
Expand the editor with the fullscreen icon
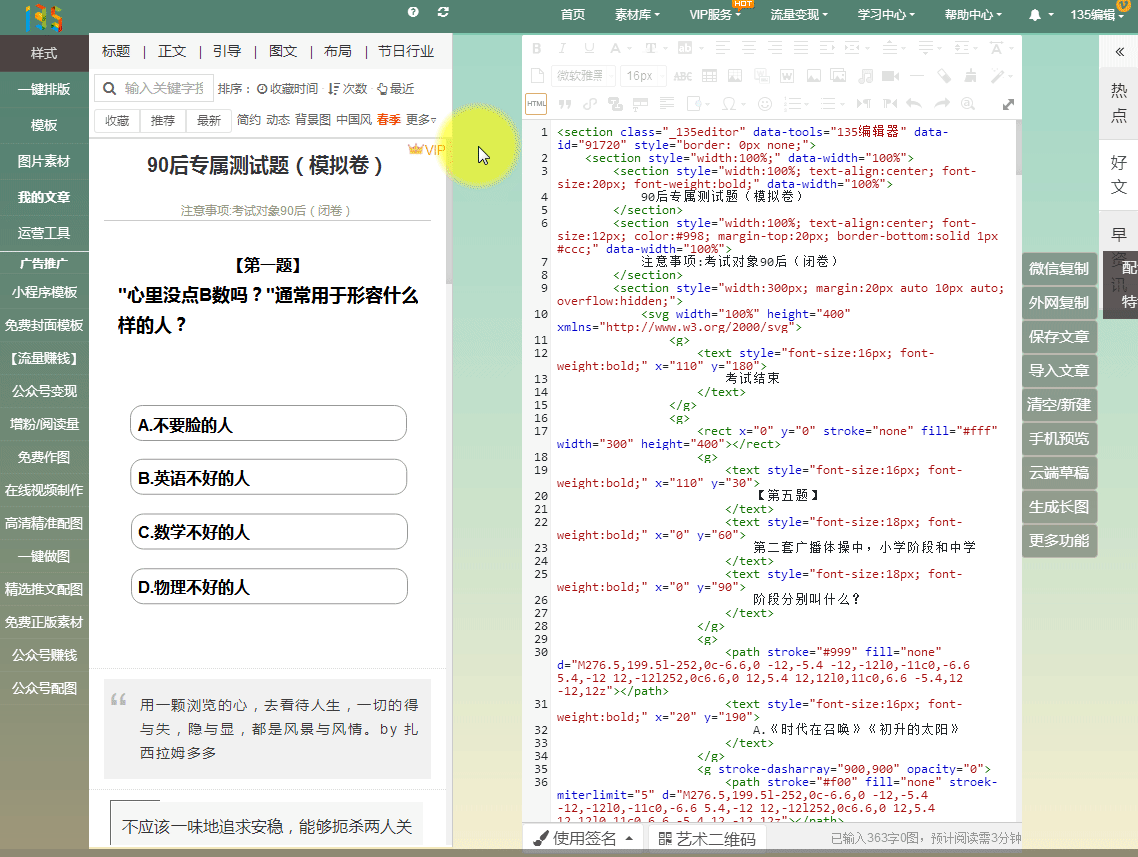point(1009,104)
